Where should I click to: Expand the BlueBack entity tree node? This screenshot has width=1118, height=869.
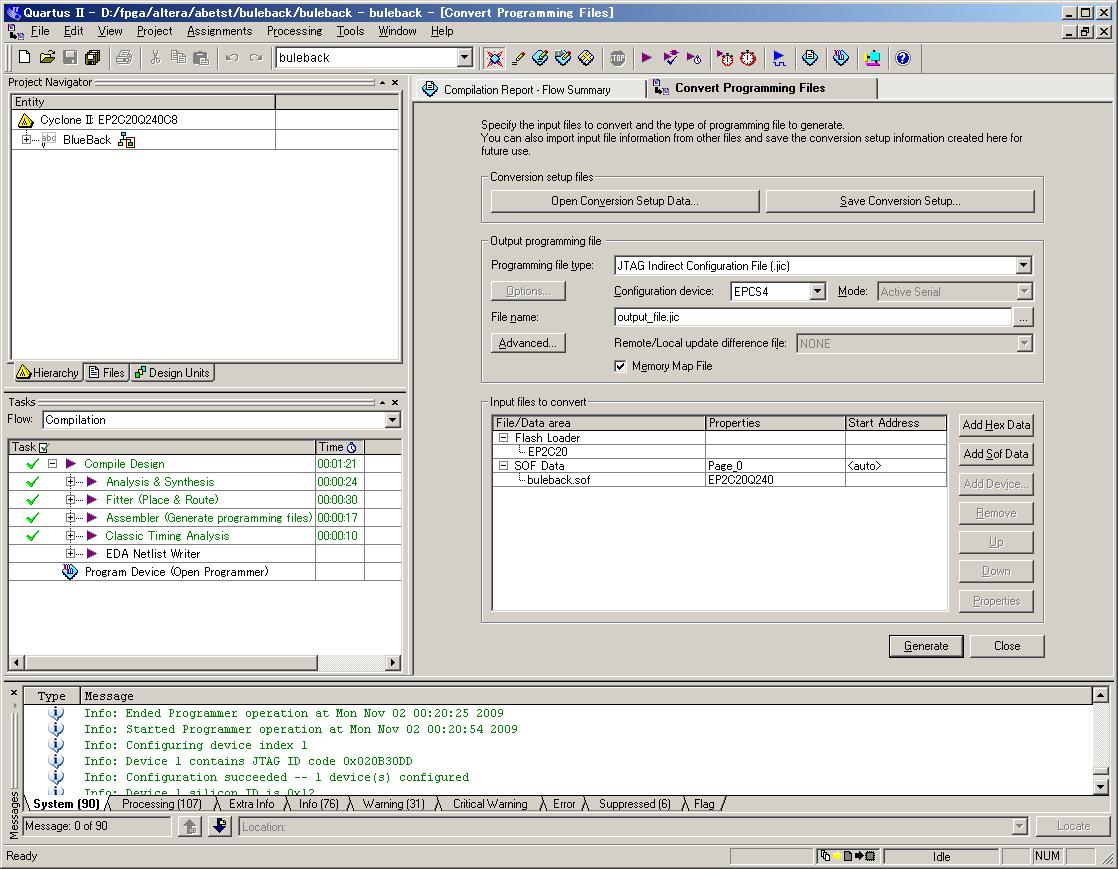26,139
